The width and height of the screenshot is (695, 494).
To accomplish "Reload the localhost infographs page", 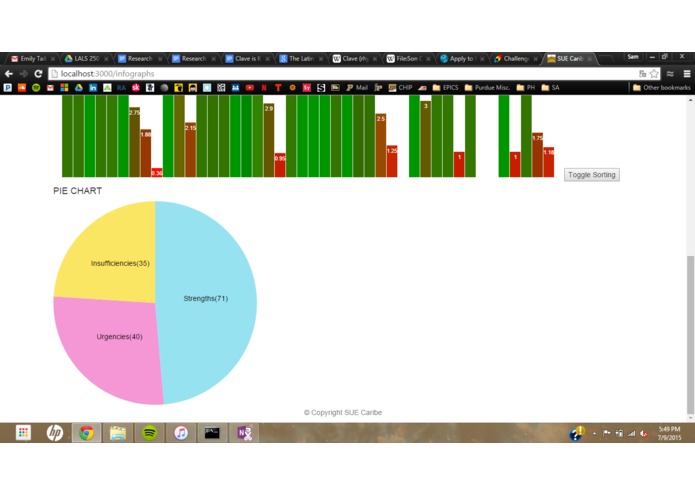I will 38,74.
